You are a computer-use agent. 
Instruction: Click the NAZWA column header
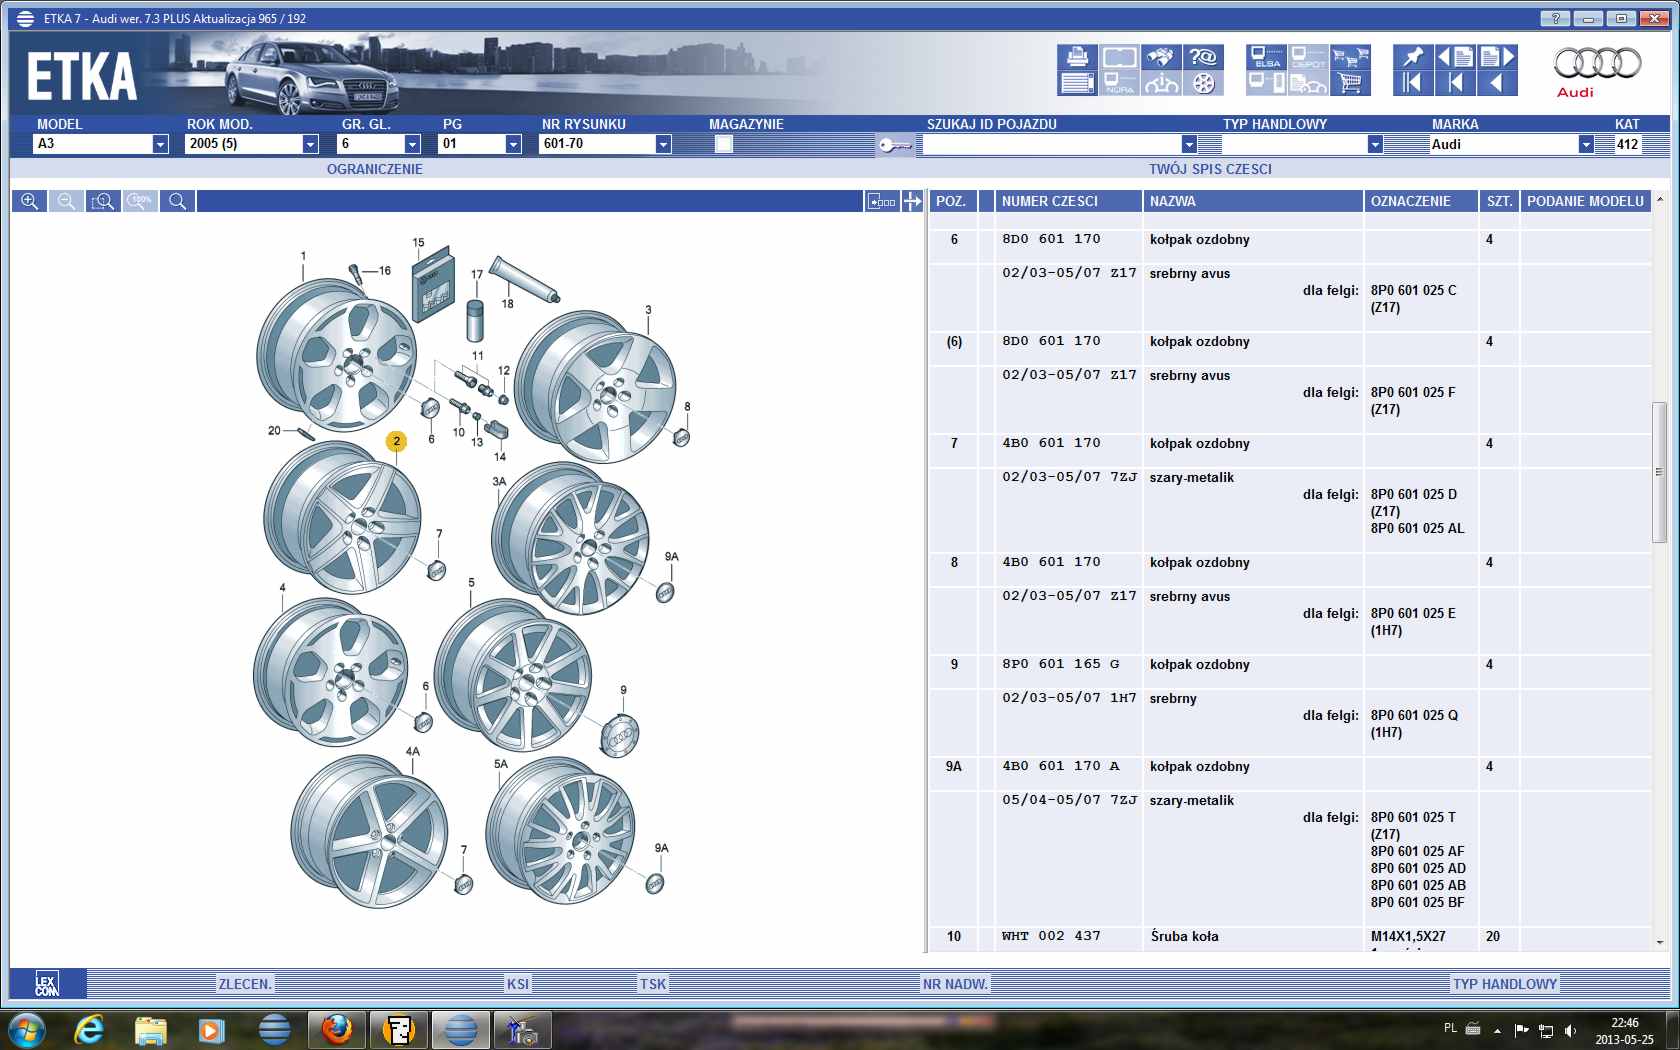1253,201
